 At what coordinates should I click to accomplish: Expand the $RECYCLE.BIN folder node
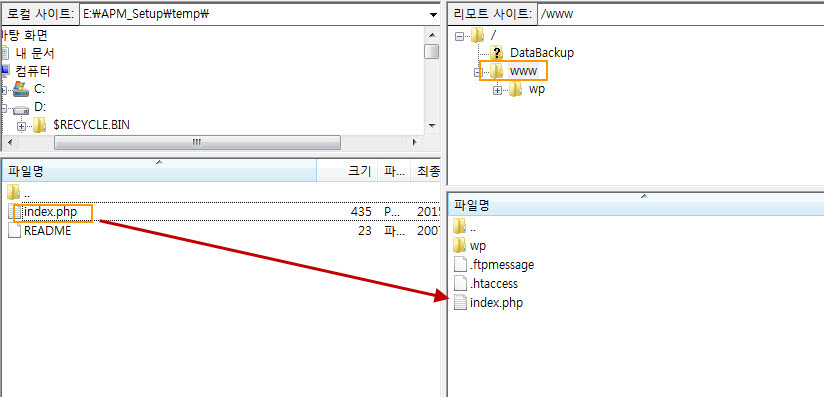pyautogui.click(x=21, y=127)
